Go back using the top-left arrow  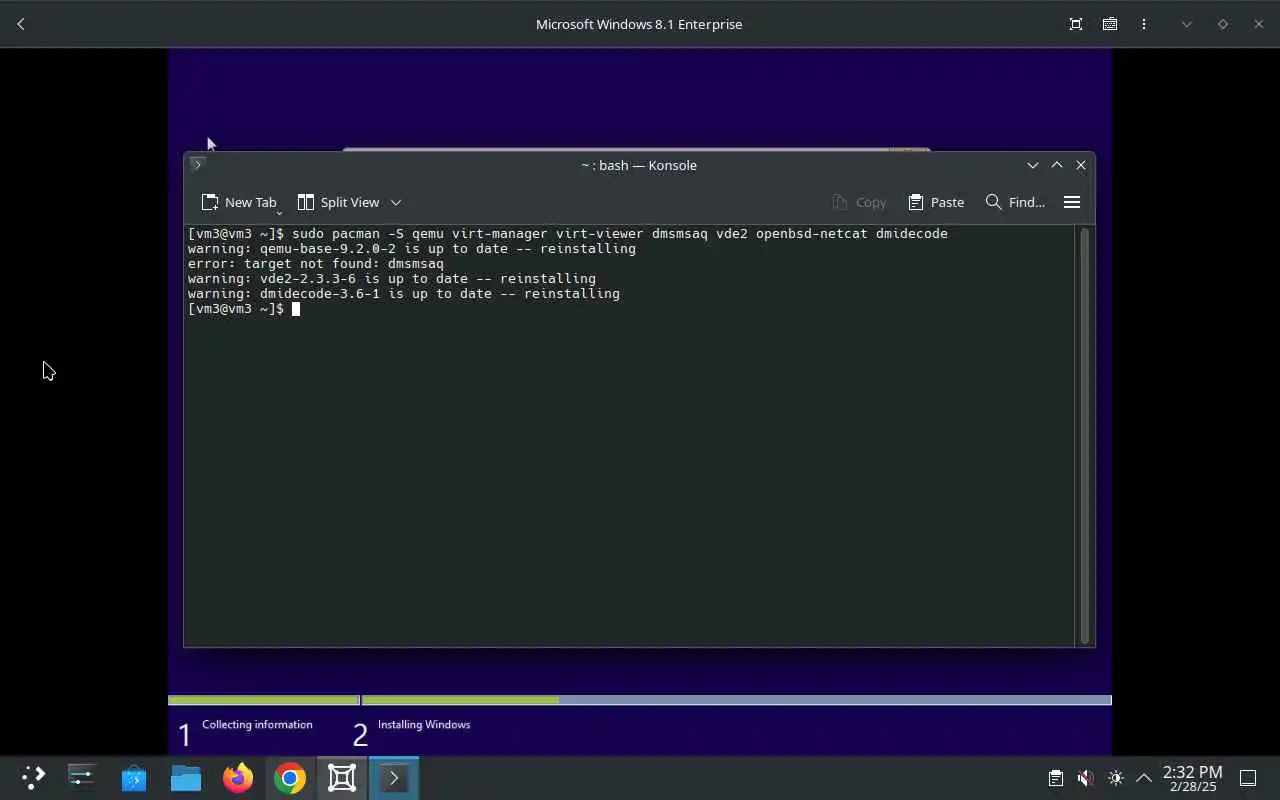[21, 24]
